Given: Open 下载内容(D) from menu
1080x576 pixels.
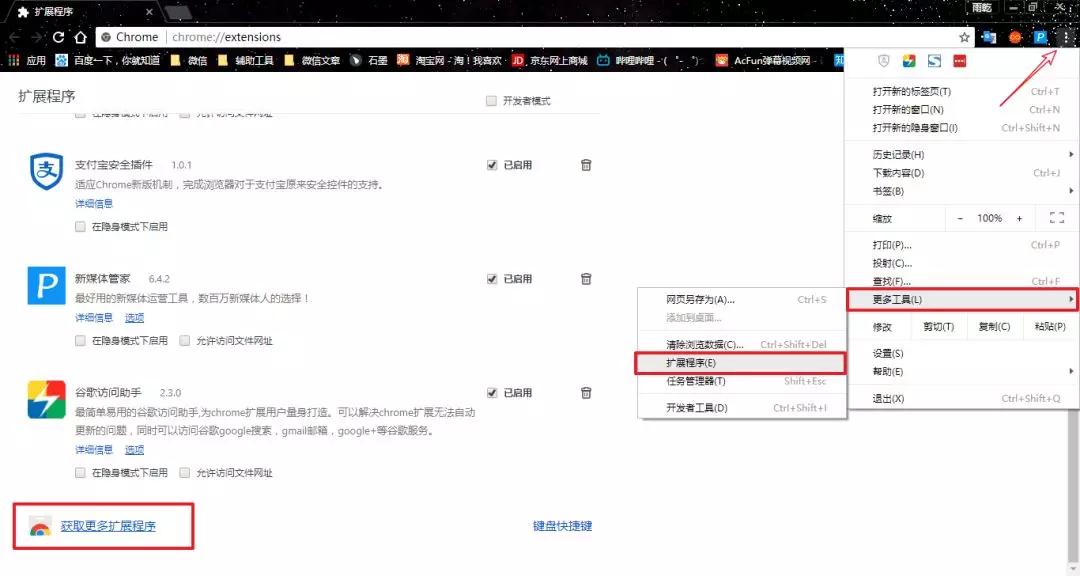Looking at the screenshot, I should [x=962, y=173].
